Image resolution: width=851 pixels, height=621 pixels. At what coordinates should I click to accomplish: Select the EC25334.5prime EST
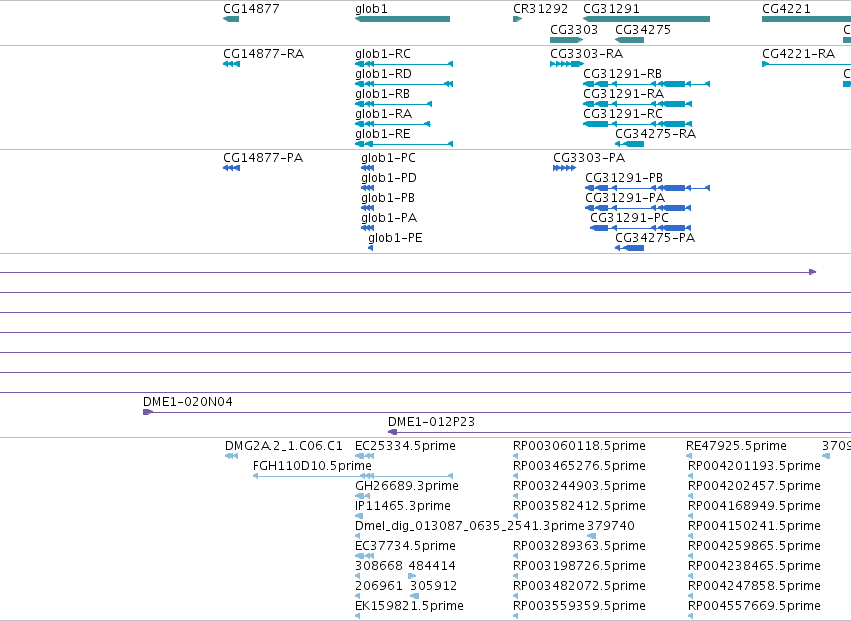click(364, 456)
